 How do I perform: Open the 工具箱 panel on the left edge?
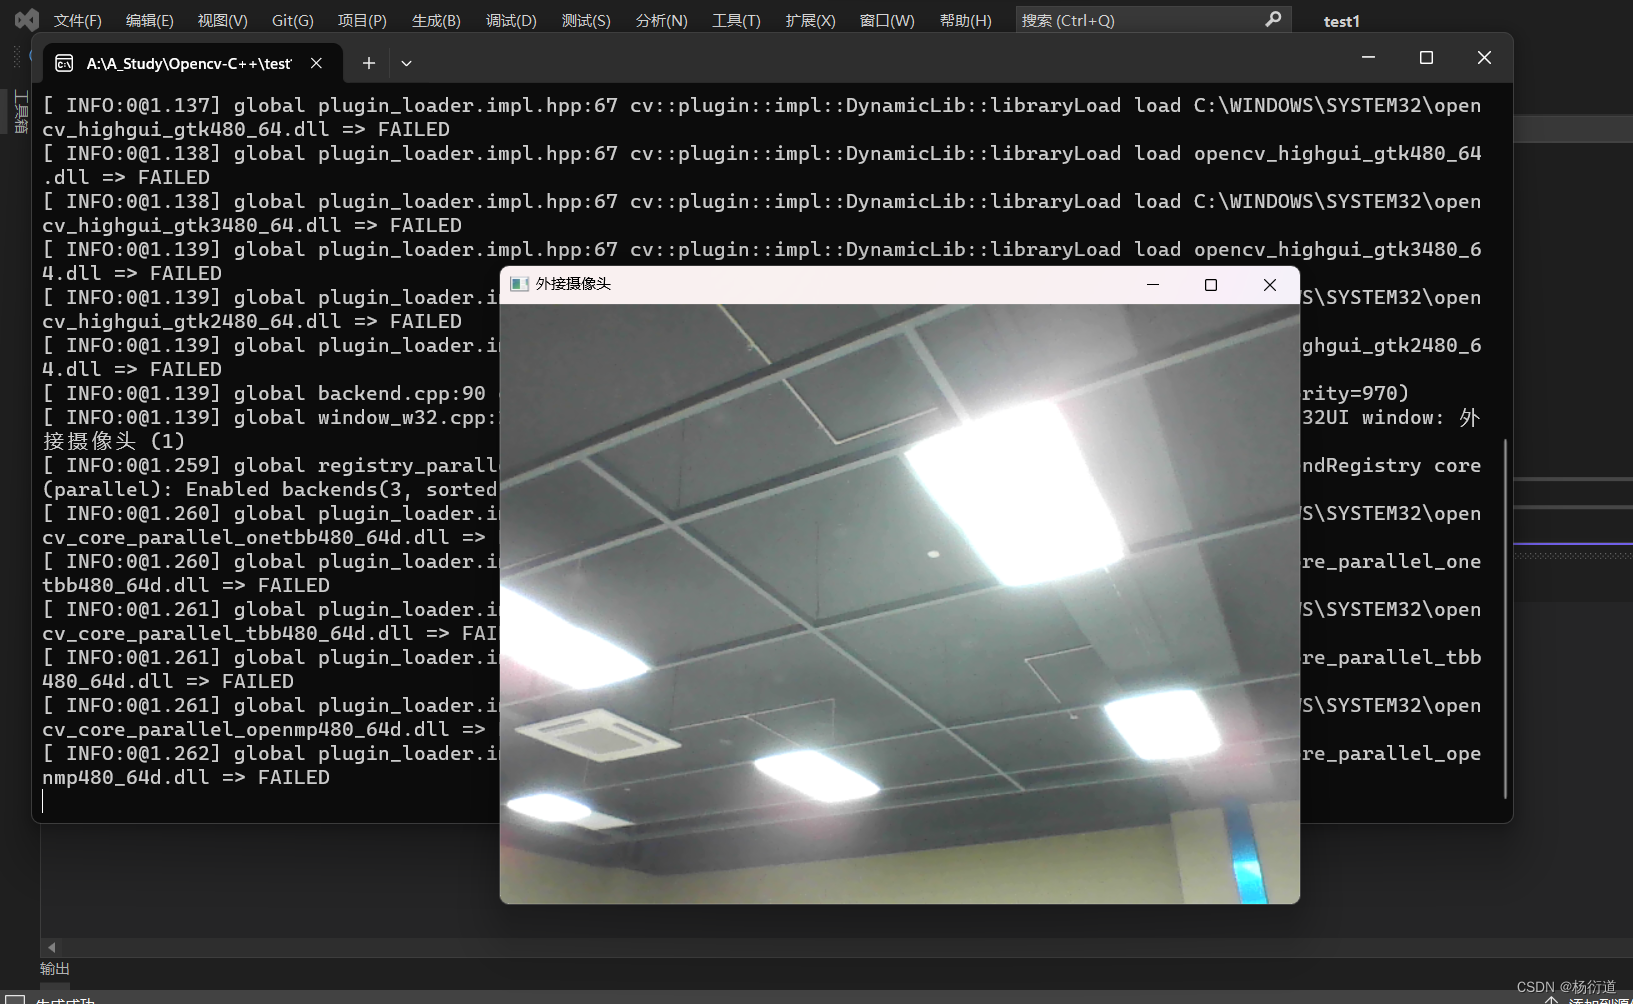click(18, 110)
